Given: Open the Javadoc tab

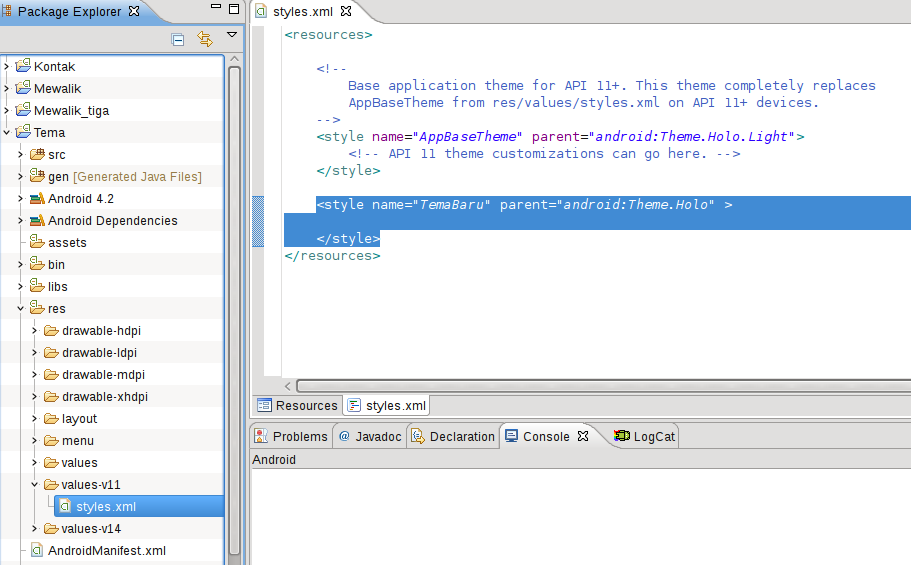Looking at the screenshot, I should [x=370, y=437].
